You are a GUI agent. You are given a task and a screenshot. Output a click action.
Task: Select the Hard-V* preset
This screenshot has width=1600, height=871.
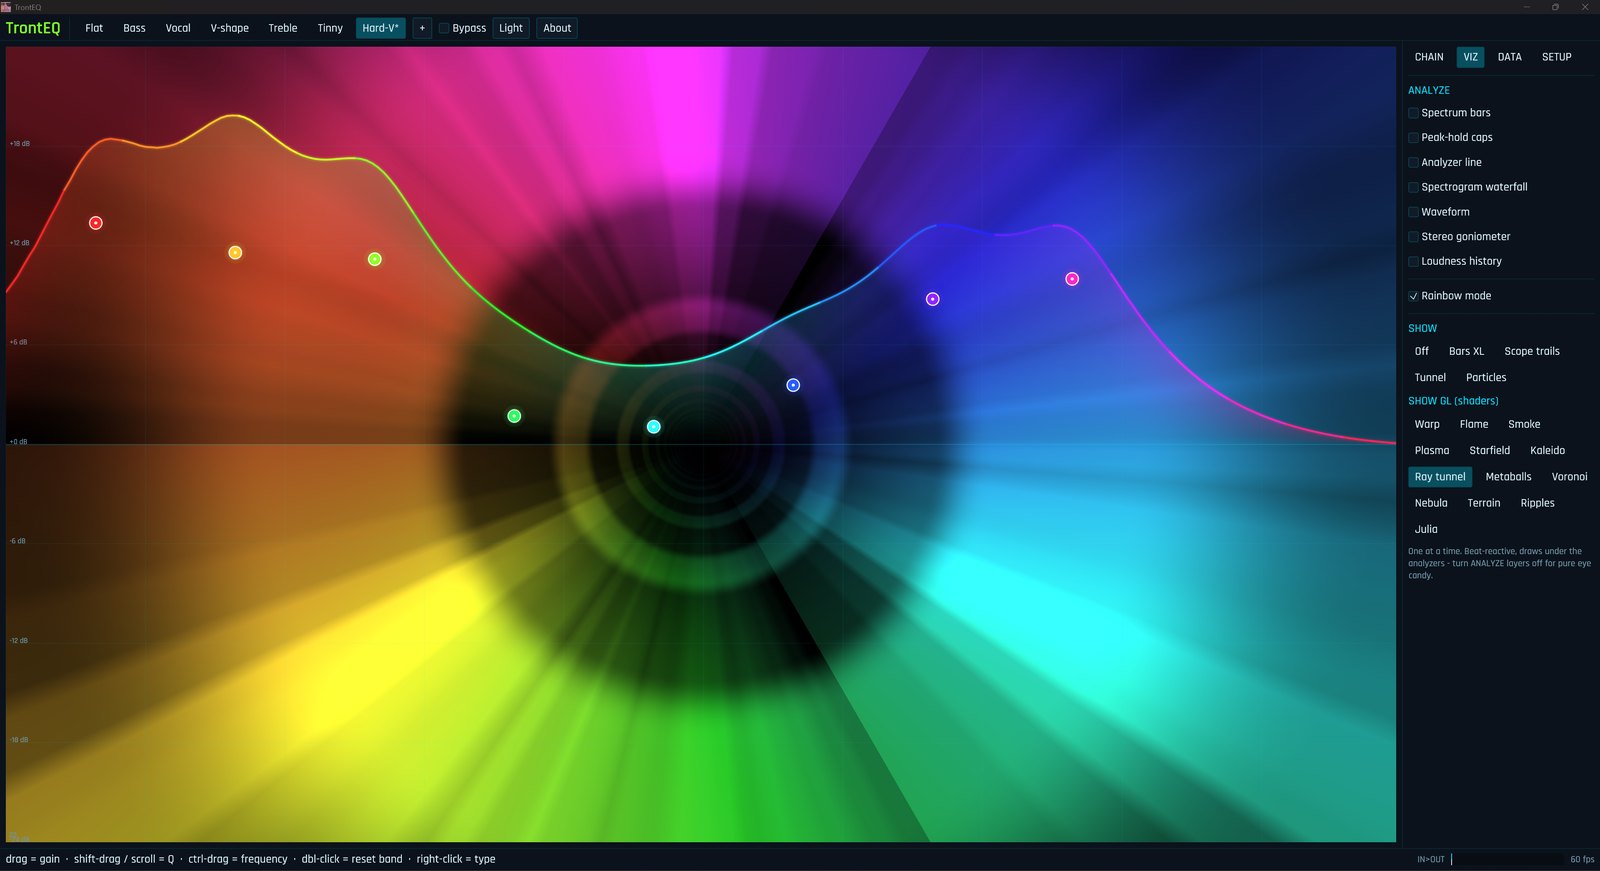click(381, 28)
